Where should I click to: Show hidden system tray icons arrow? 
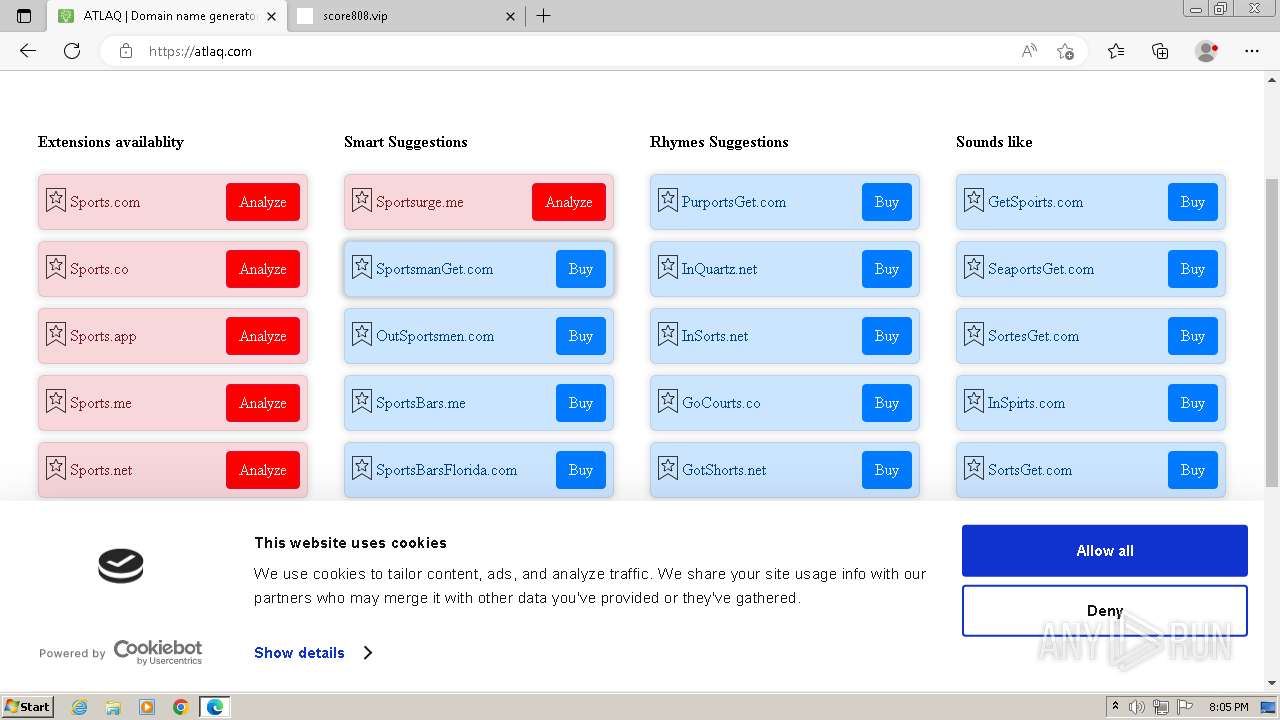tap(1115, 707)
